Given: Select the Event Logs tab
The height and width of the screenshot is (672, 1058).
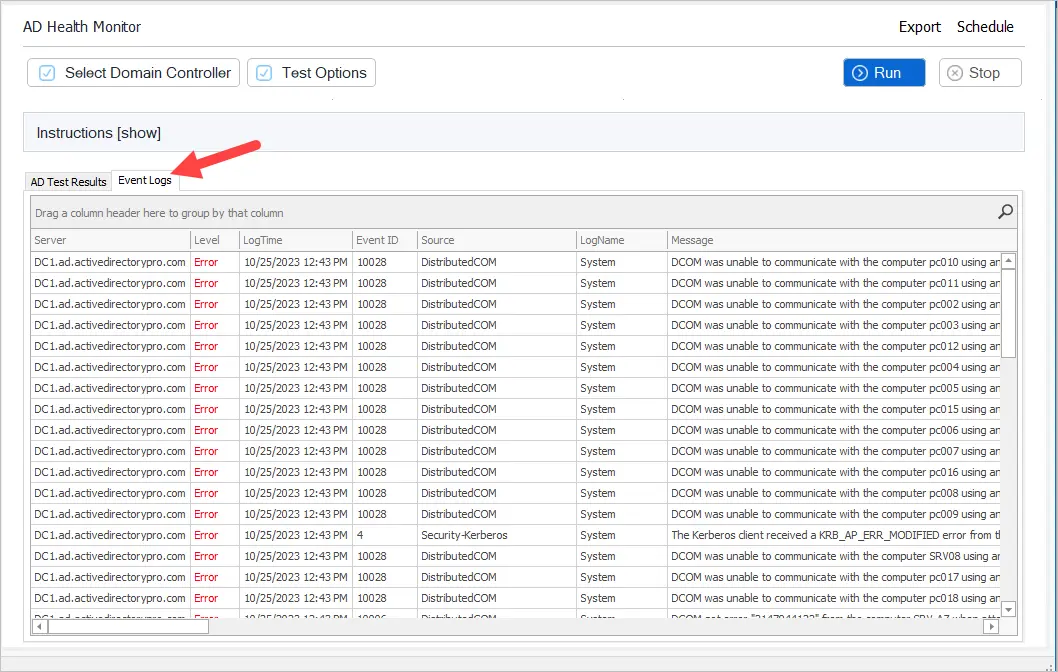Looking at the screenshot, I should coord(145,180).
